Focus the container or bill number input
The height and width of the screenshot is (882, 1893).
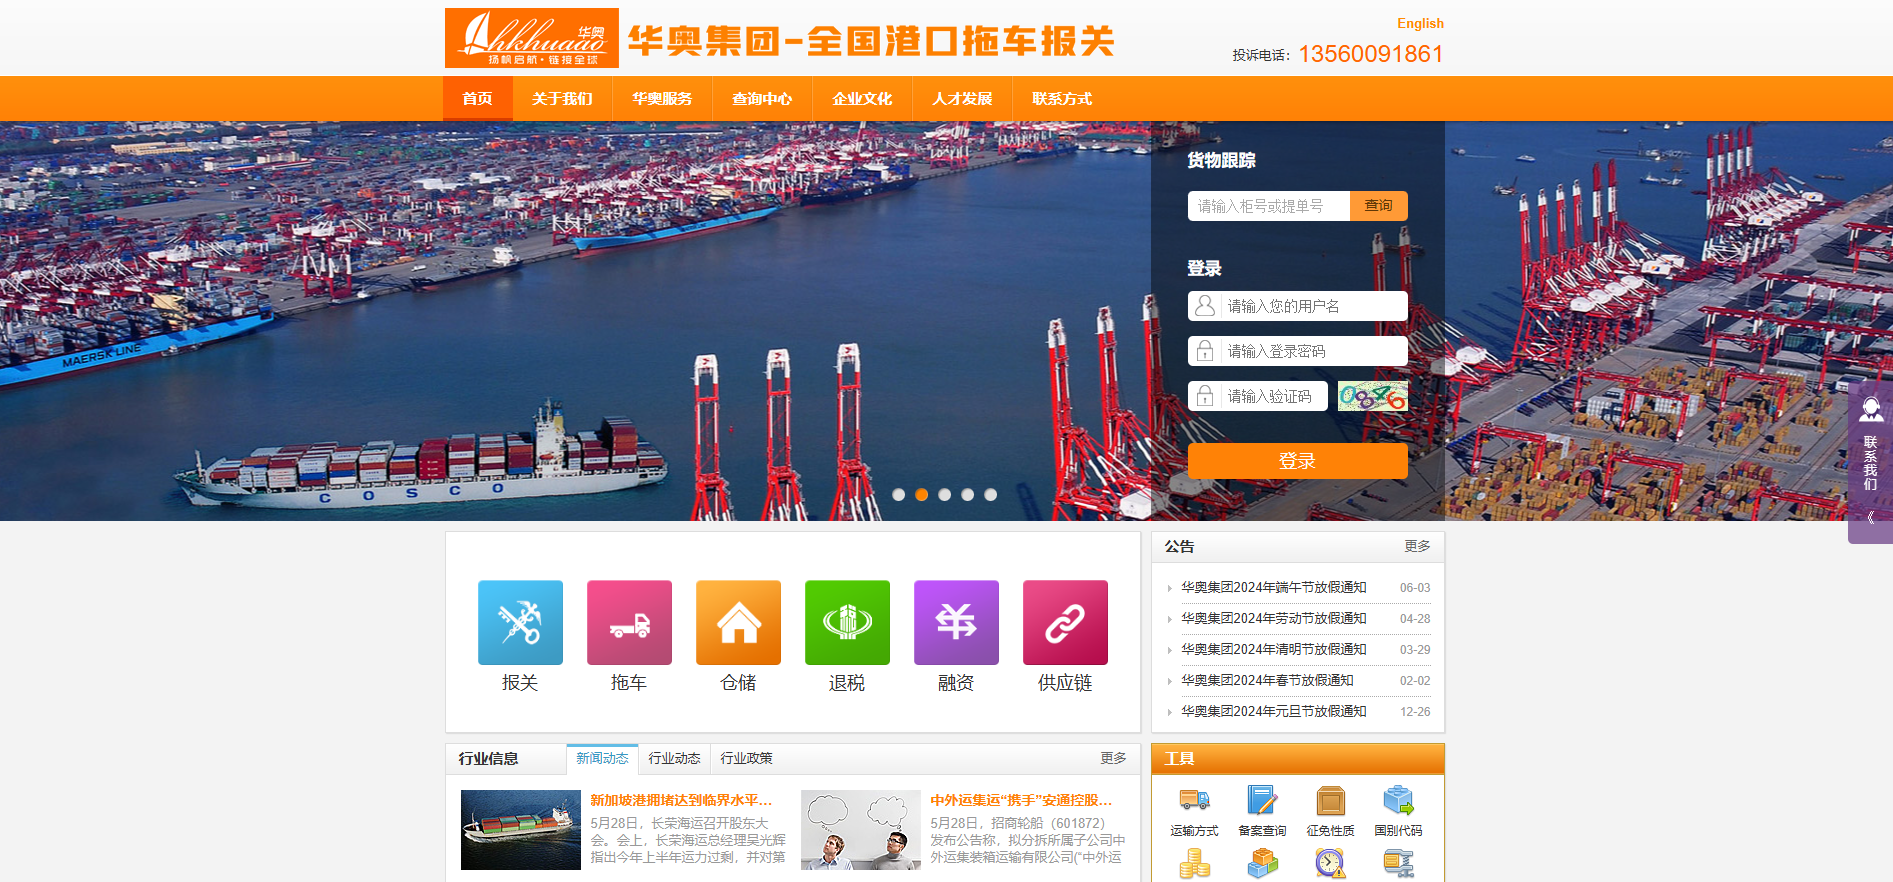(1269, 206)
